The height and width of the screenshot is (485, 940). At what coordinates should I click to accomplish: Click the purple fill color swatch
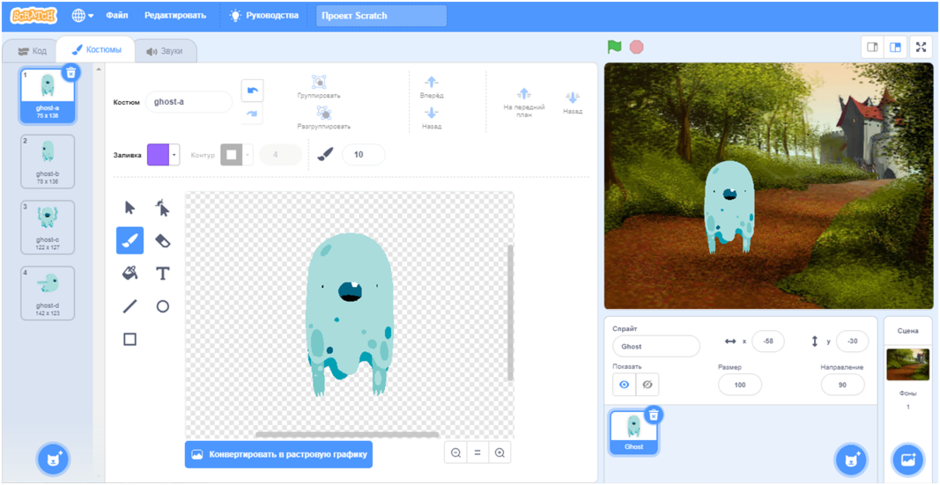pos(158,155)
